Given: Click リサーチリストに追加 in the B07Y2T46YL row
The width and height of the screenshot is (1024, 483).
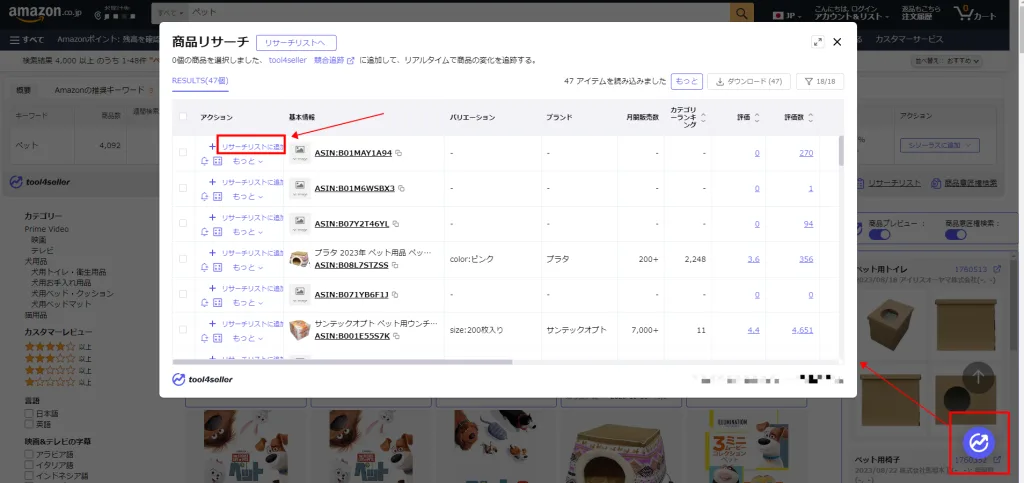Looking at the screenshot, I should 253,217.
